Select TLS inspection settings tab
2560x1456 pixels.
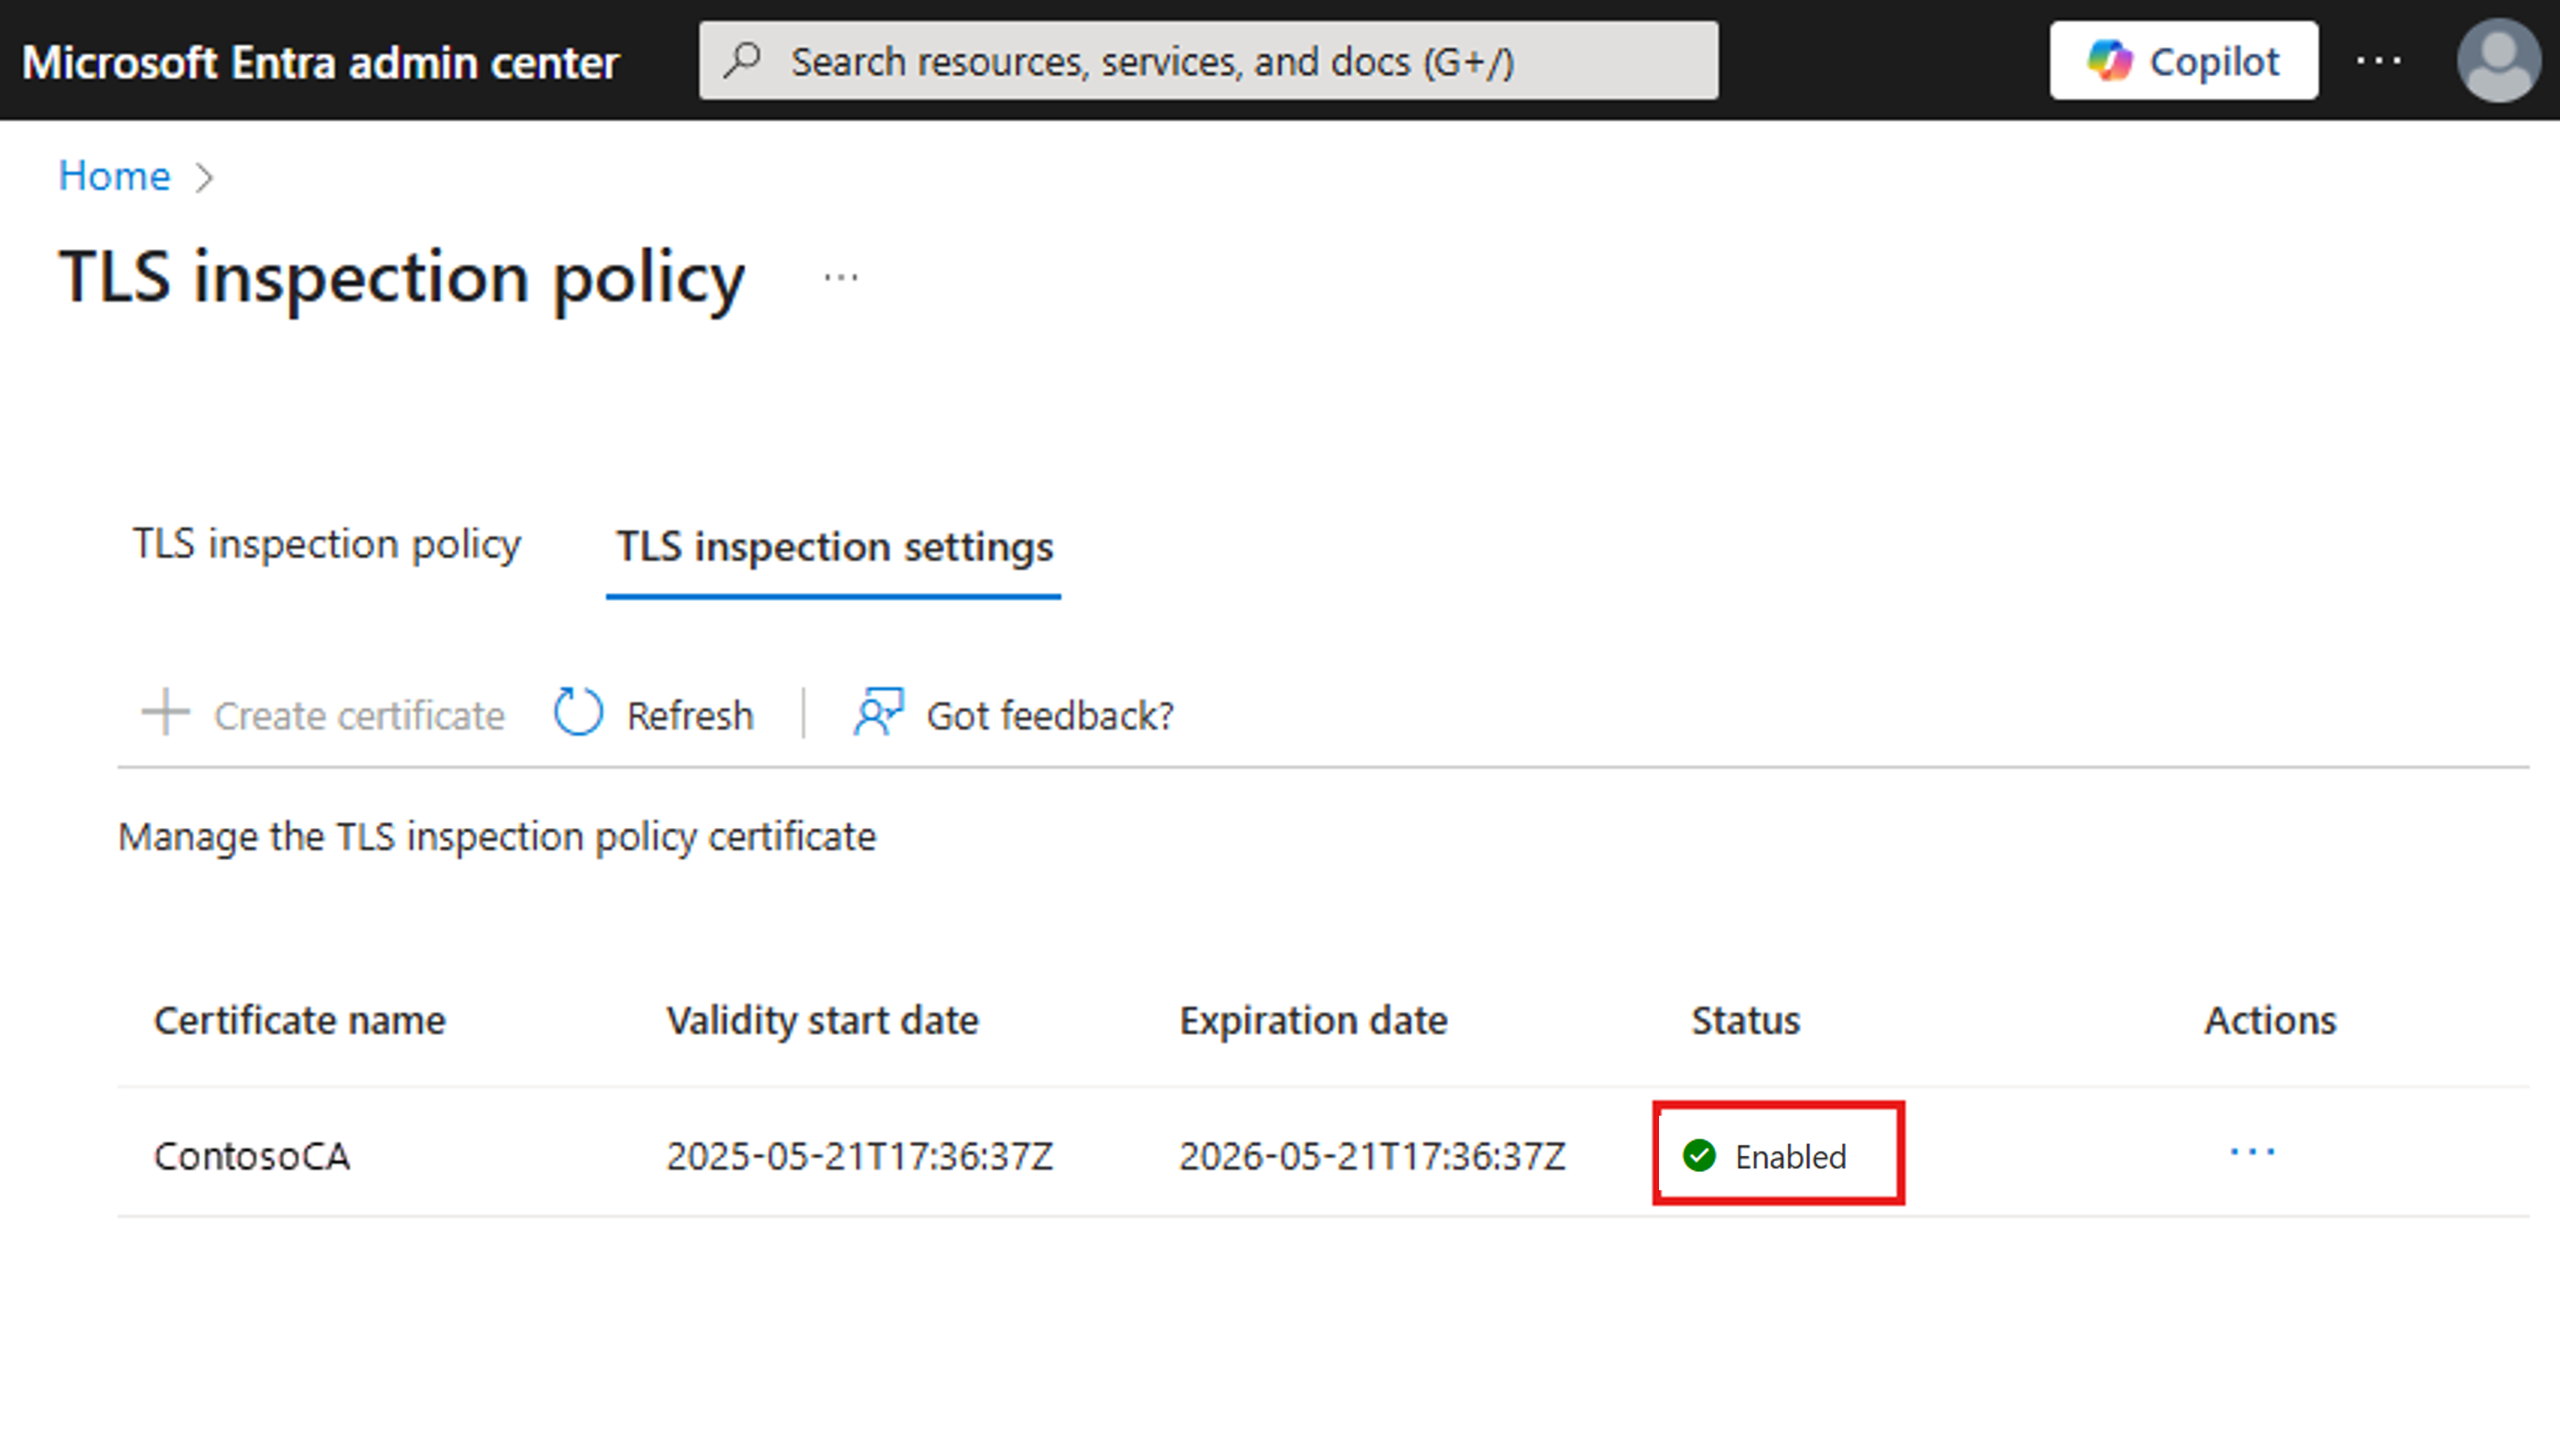click(834, 547)
